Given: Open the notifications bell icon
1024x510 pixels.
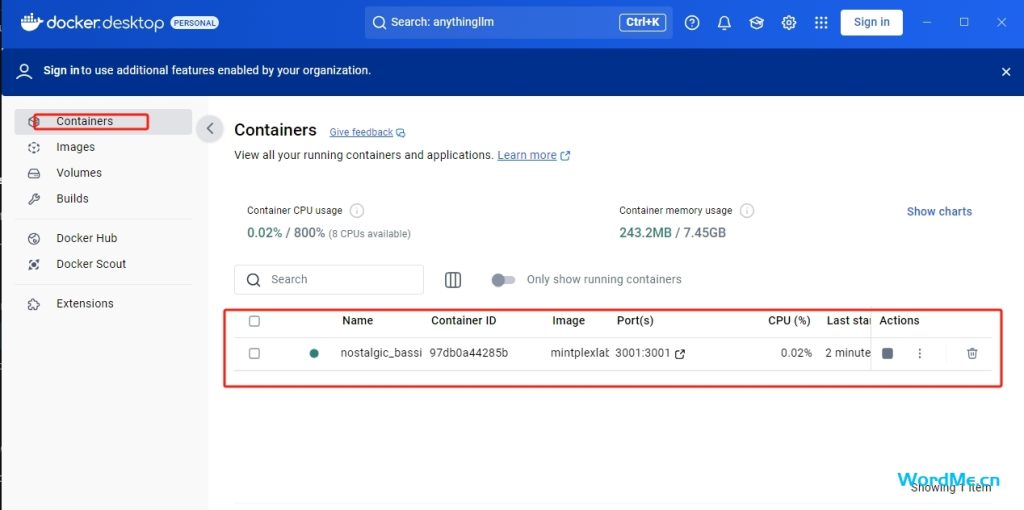Looking at the screenshot, I should click(x=724, y=23).
